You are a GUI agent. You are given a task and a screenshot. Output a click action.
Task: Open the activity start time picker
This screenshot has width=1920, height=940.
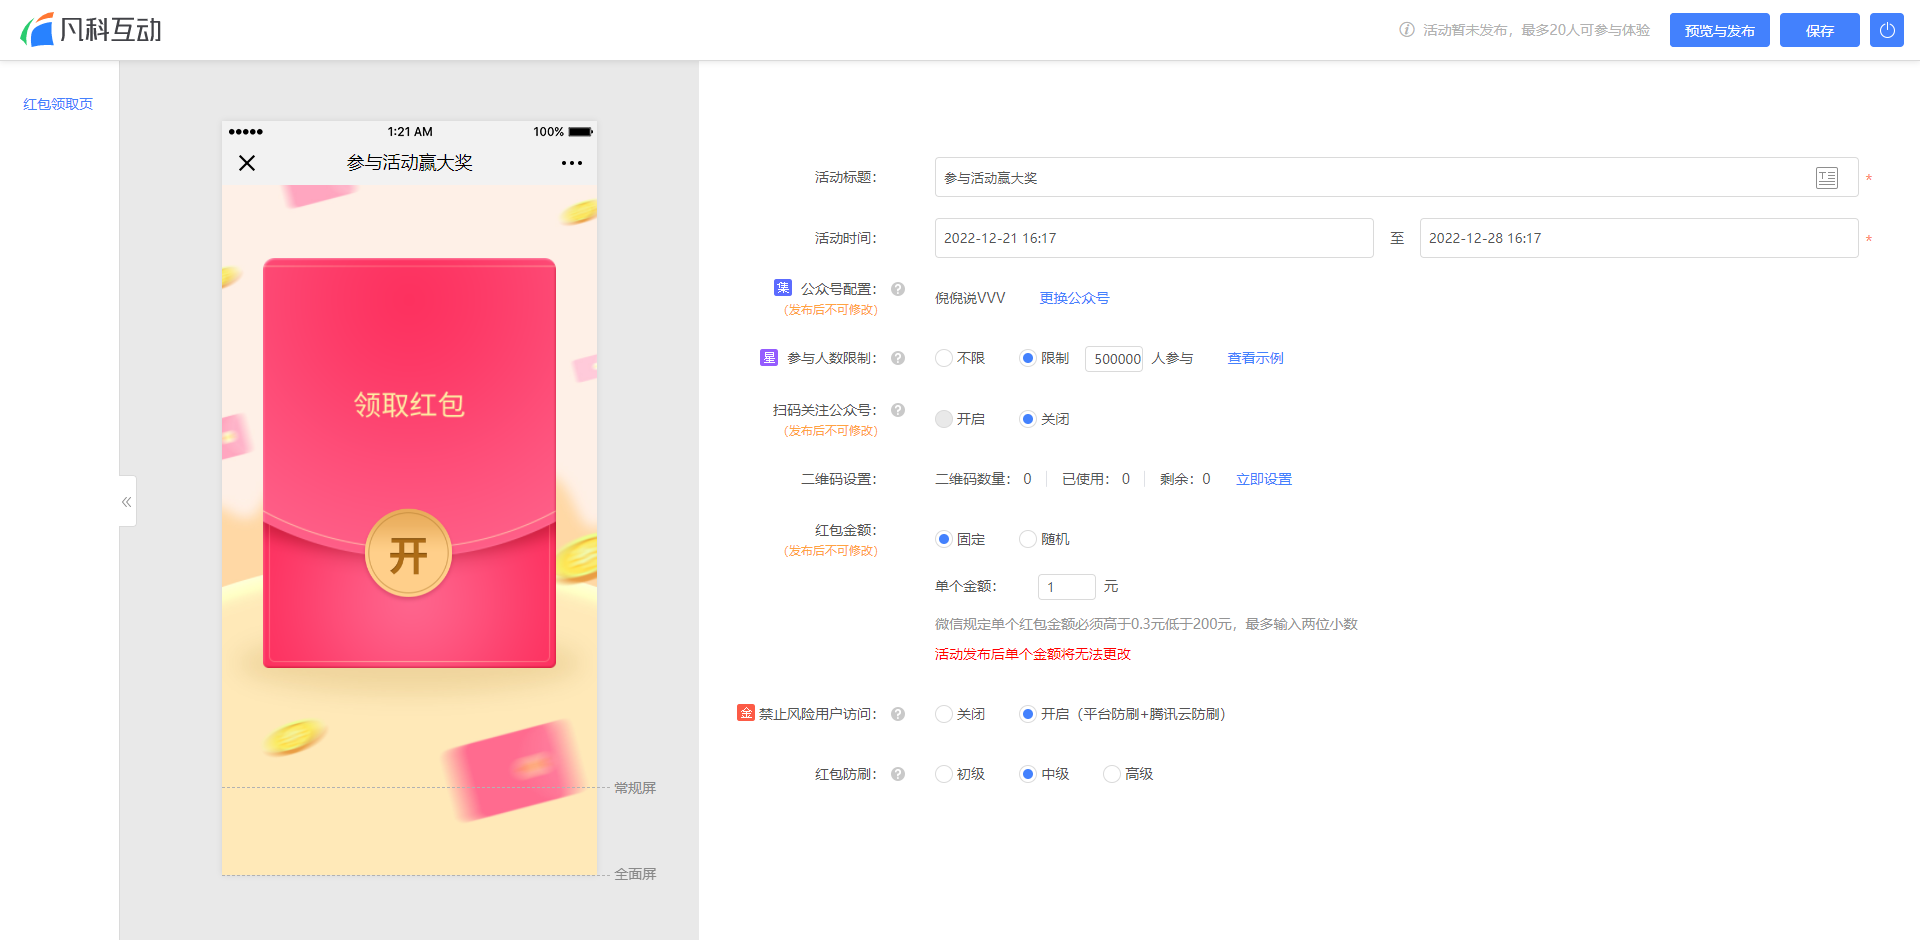pos(1153,238)
